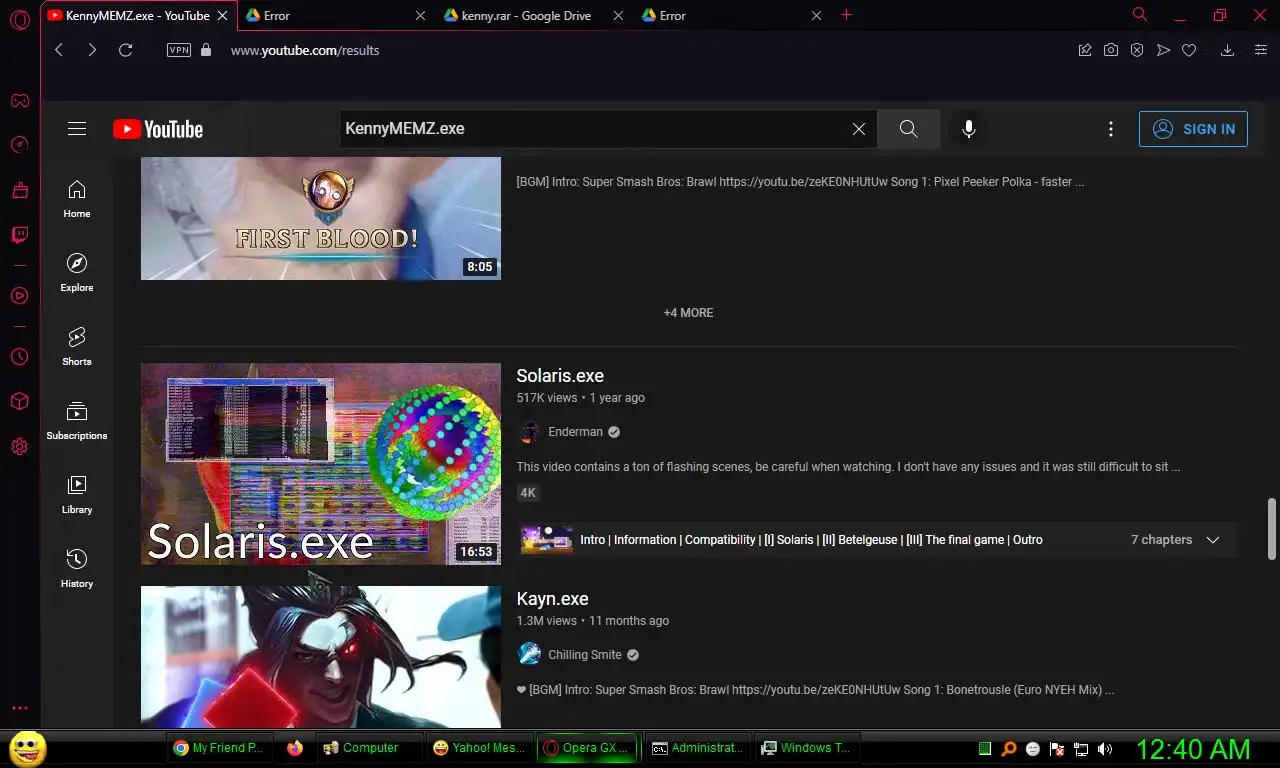Image resolution: width=1280 pixels, height=768 pixels.
Task: Start voice search with microphone icon
Action: point(968,129)
